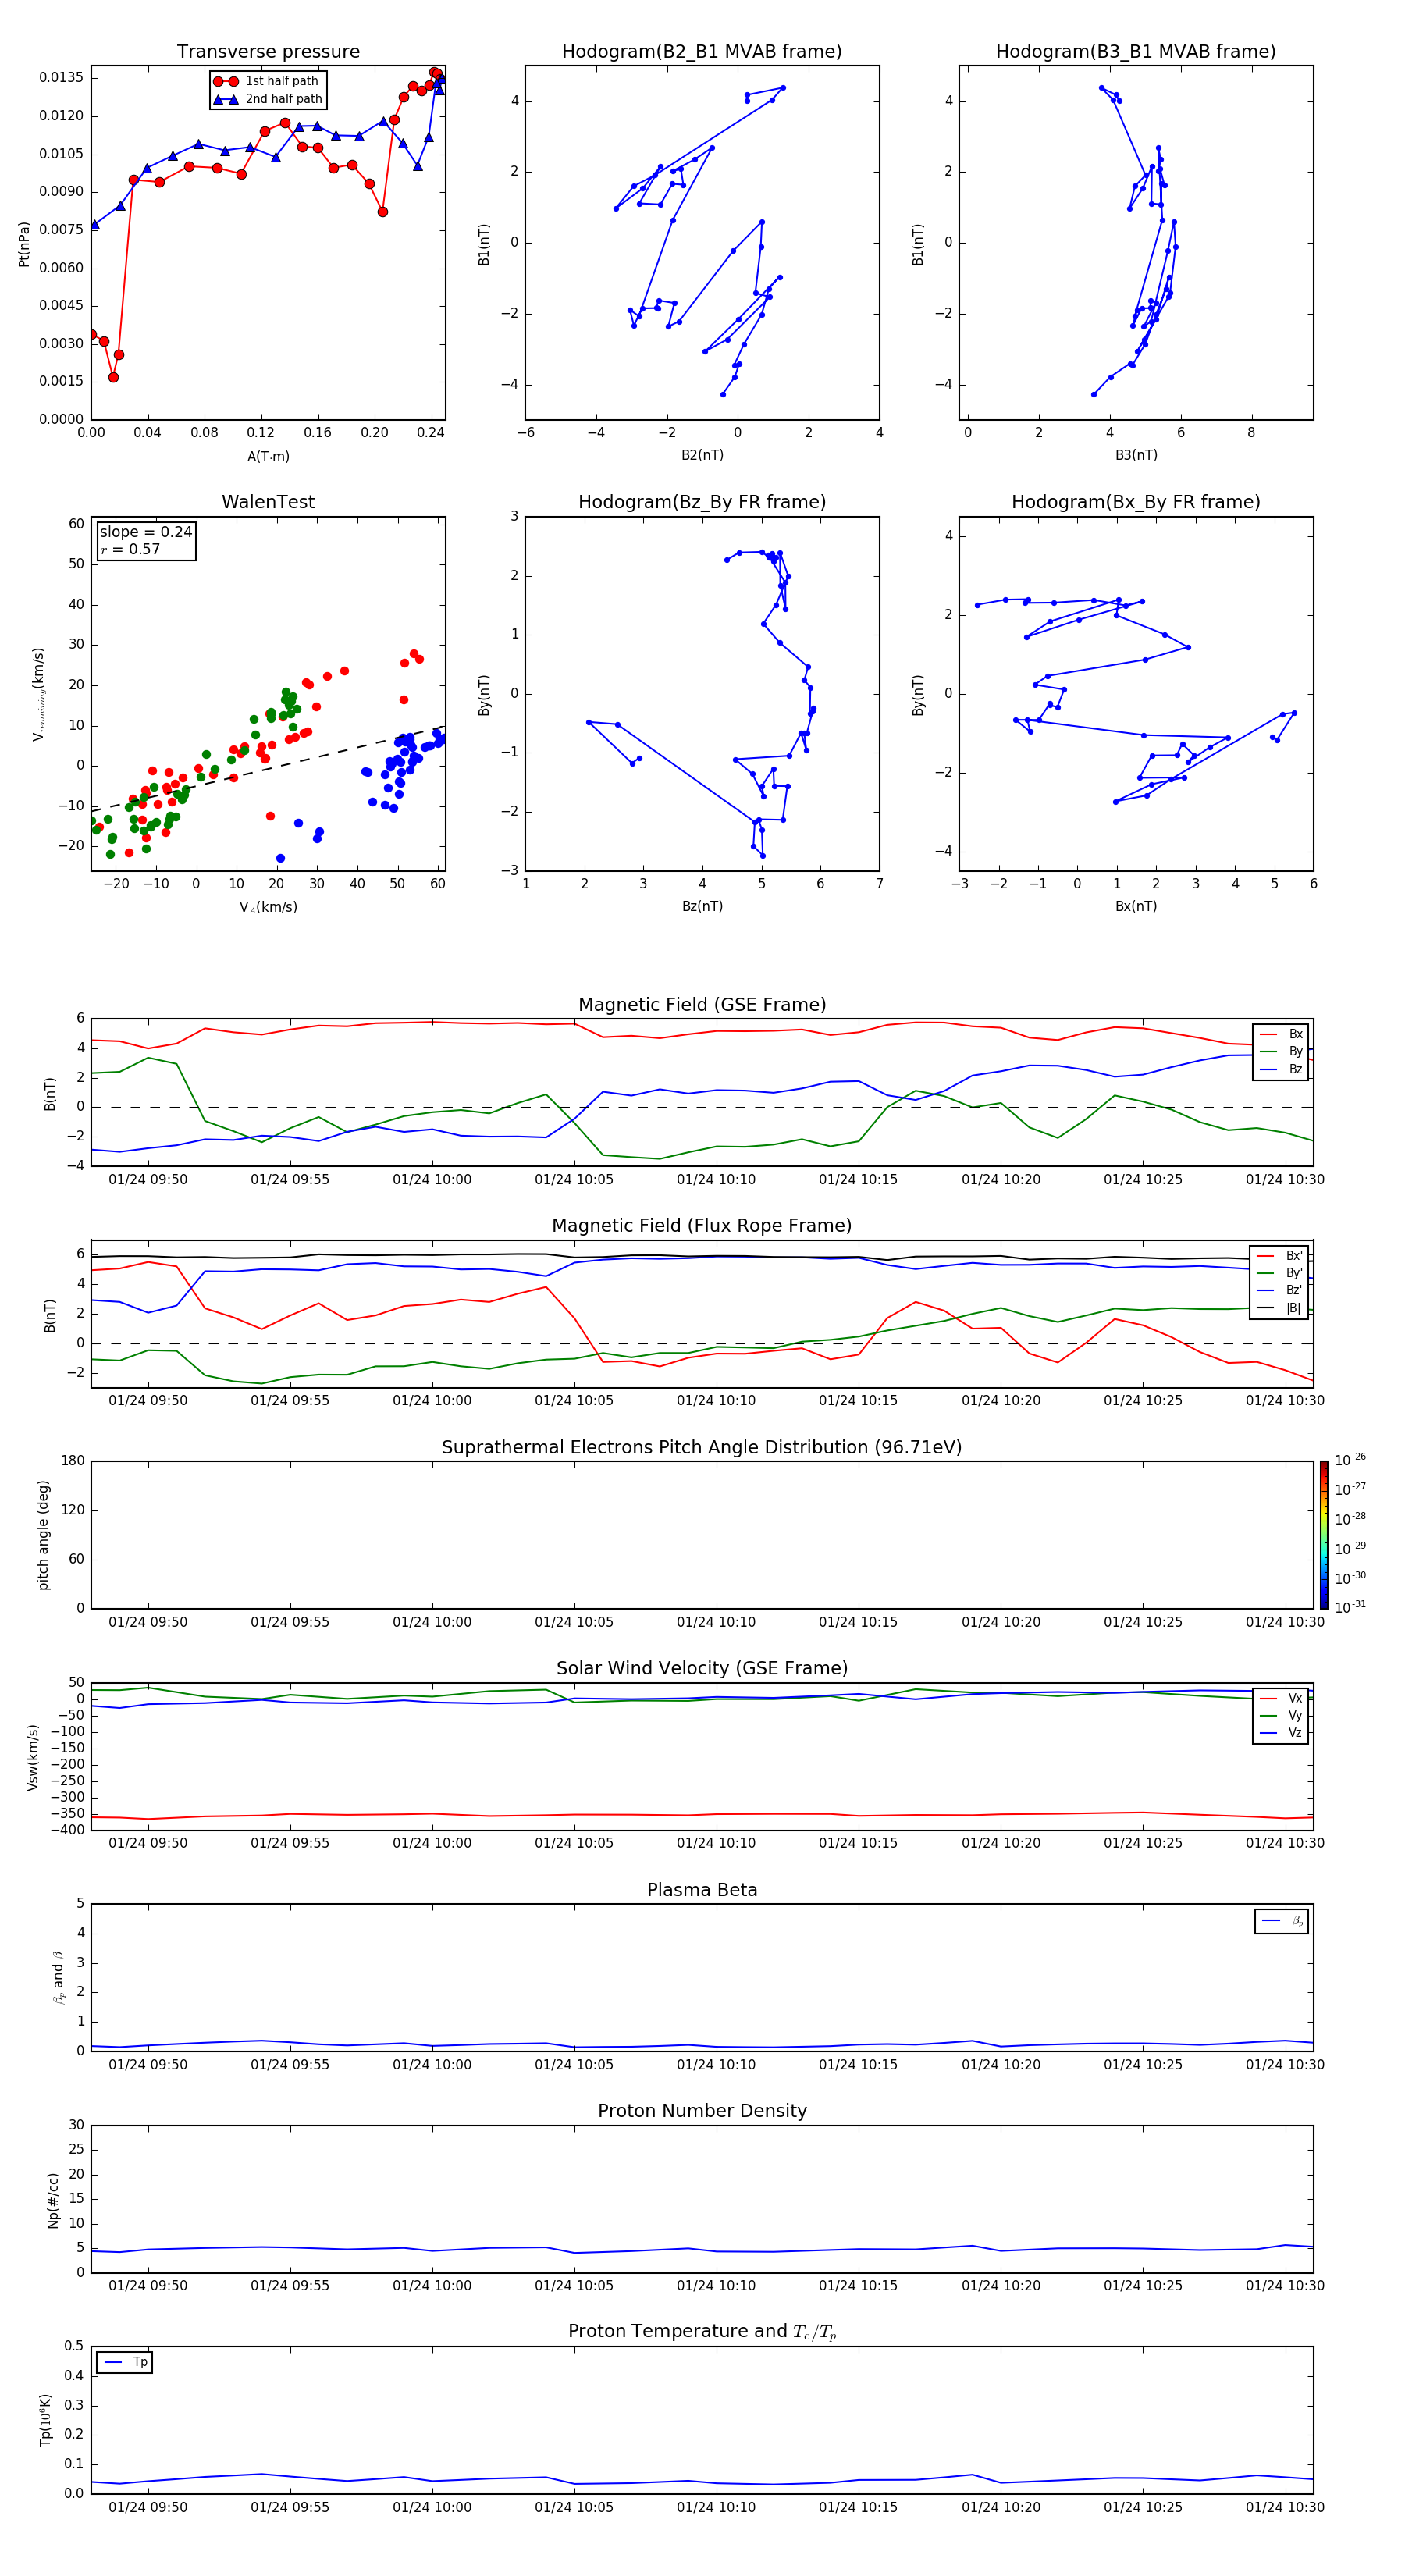Image resolution: width=1405 pixels, height=2576 pixels.
Task: Click the 'V_remaining(km/s)' y-axis label
Action: tap(38, 694)
